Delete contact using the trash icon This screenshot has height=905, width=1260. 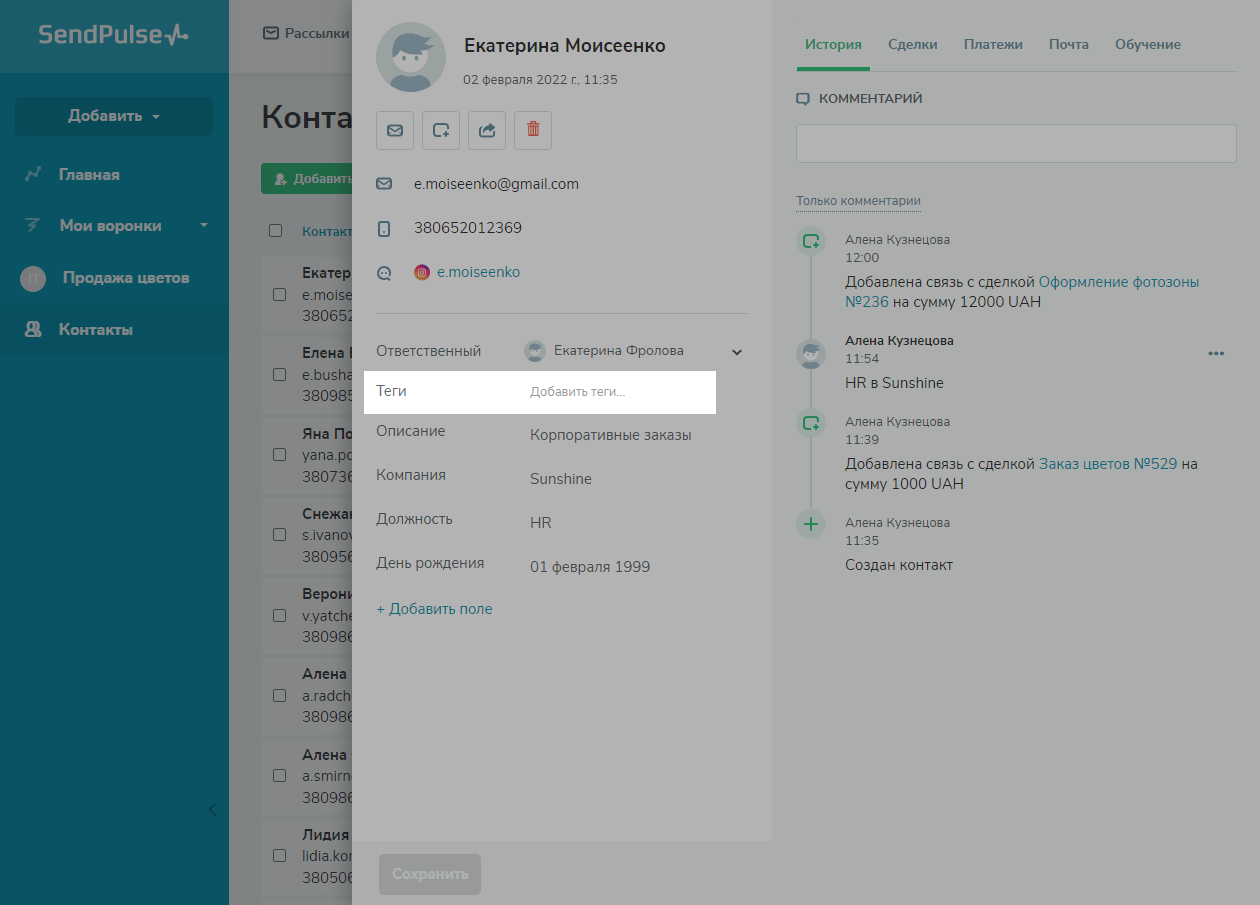(533, 131)
